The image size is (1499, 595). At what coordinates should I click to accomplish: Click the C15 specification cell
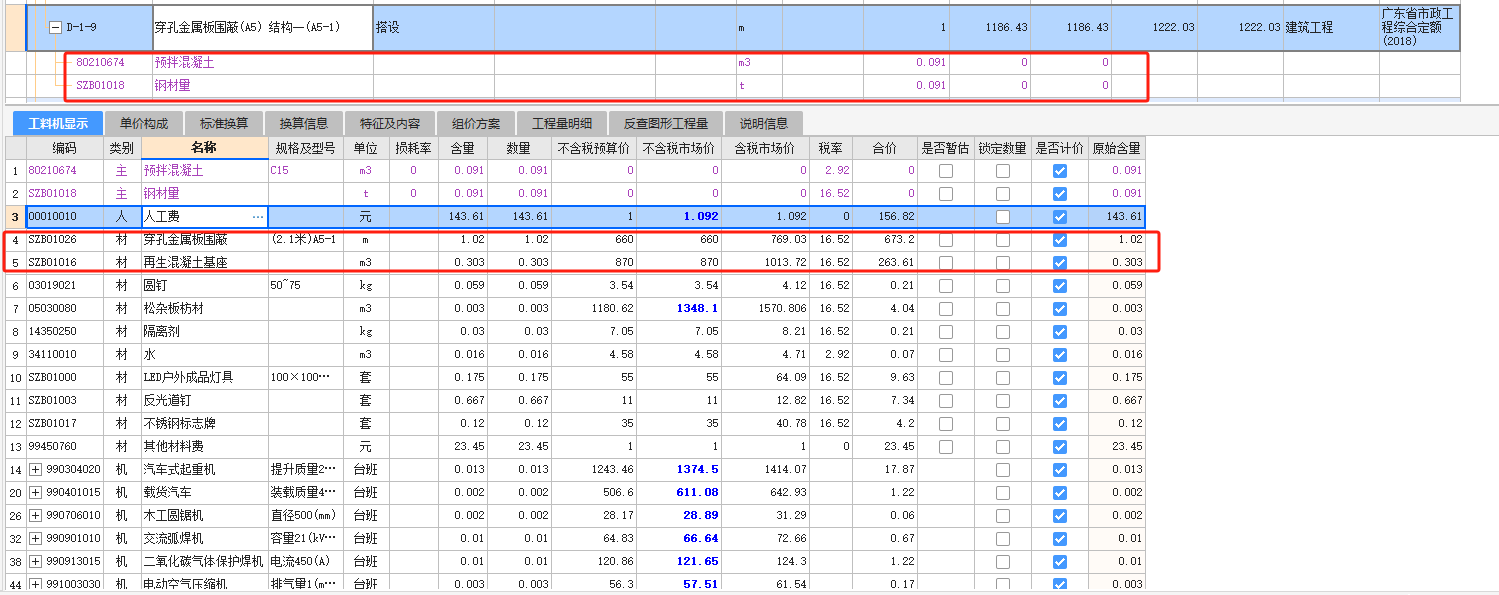pos(305,171)
